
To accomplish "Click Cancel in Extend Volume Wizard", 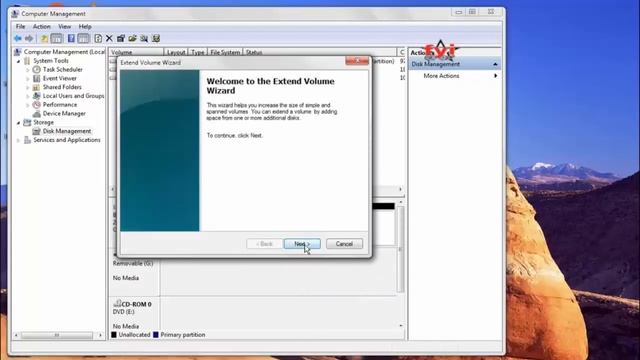I will click(x=344, y=244).
